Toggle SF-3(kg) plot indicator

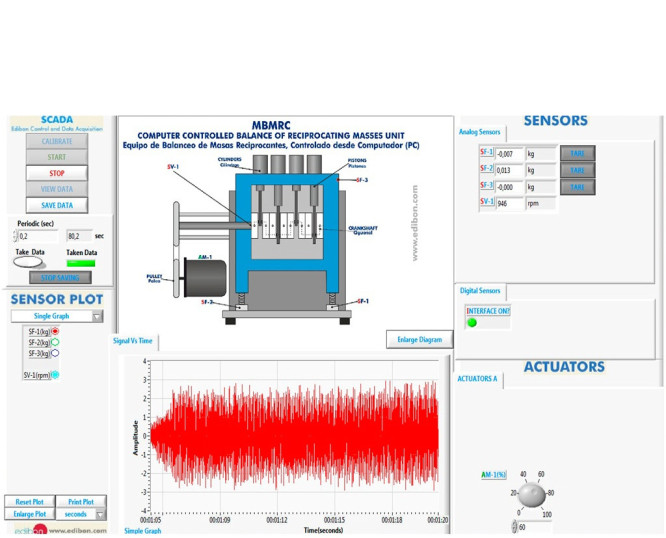(x=55, y=353)
